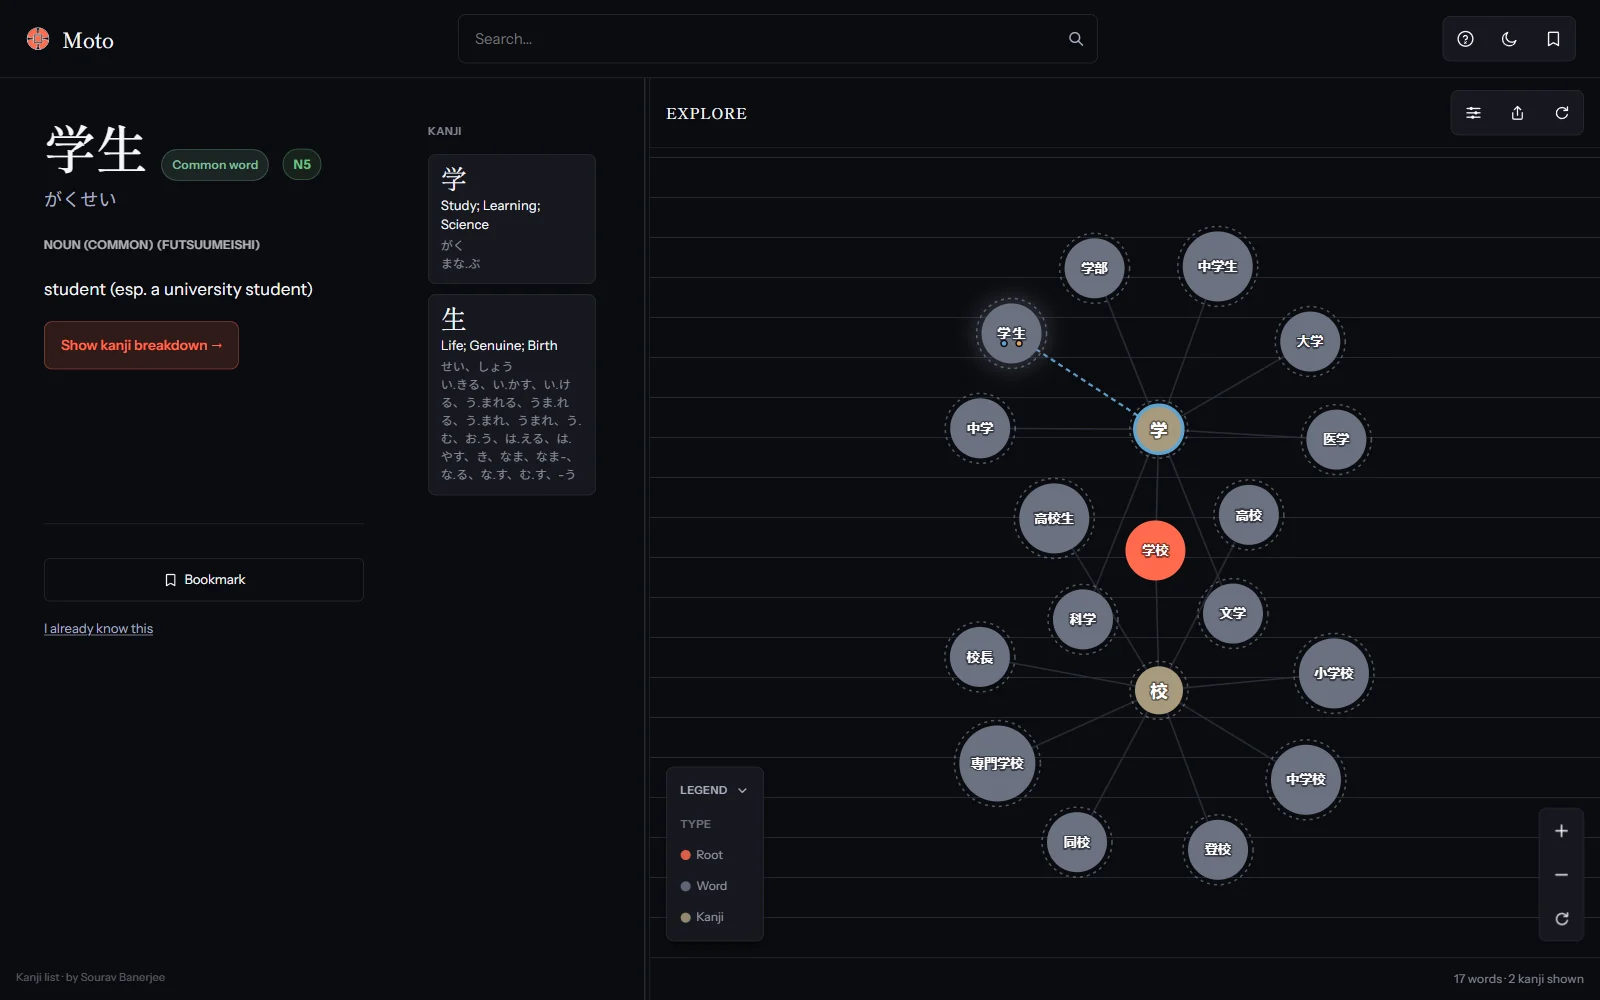1600x1000 pixels.
Task: Open the help question mark icon
Action: coord(1465,39)
